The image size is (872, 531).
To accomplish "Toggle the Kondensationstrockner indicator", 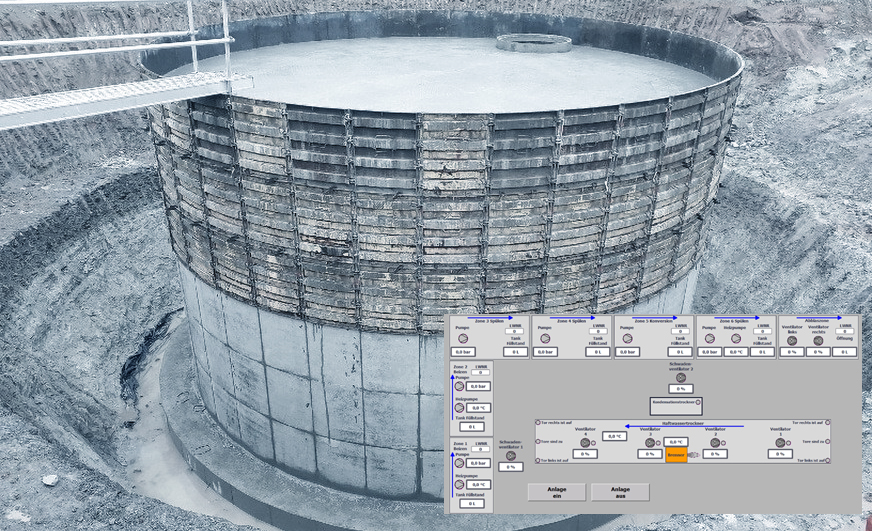I will [x=699, y=402].
